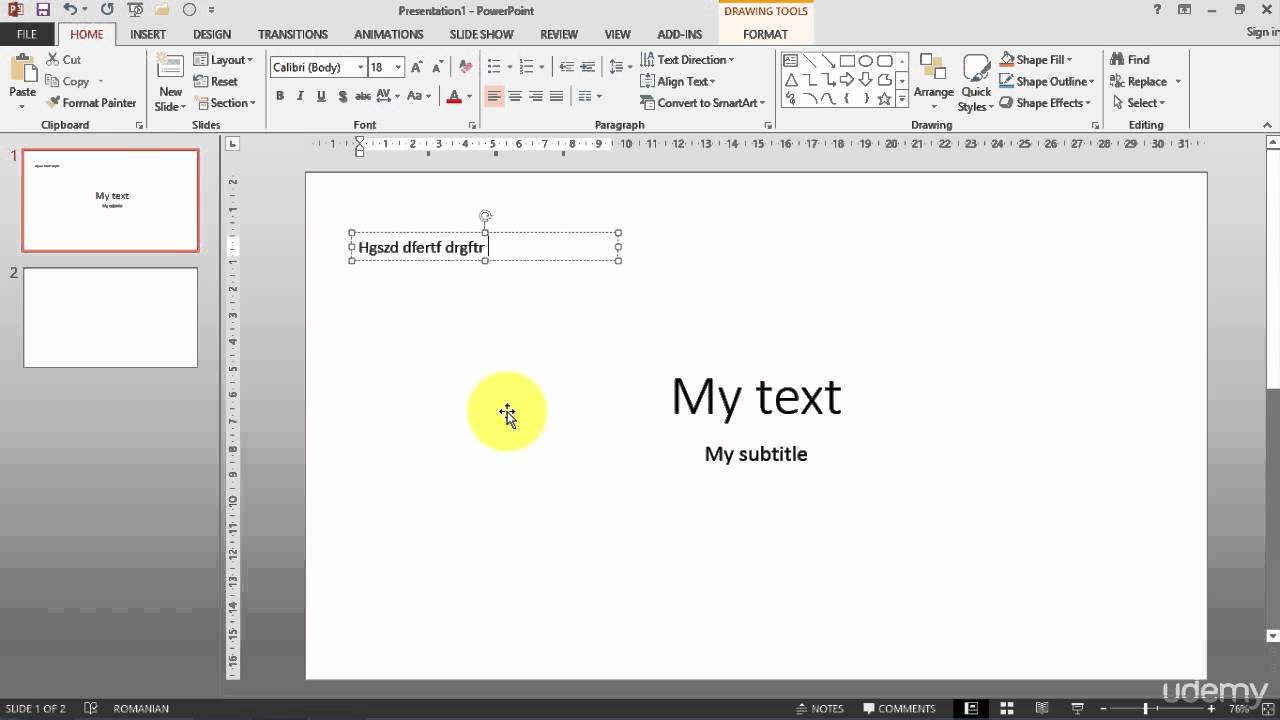Select slide 2 thumbnail
This screenshot has height=720, width=1280.
(x=110, y=317)
